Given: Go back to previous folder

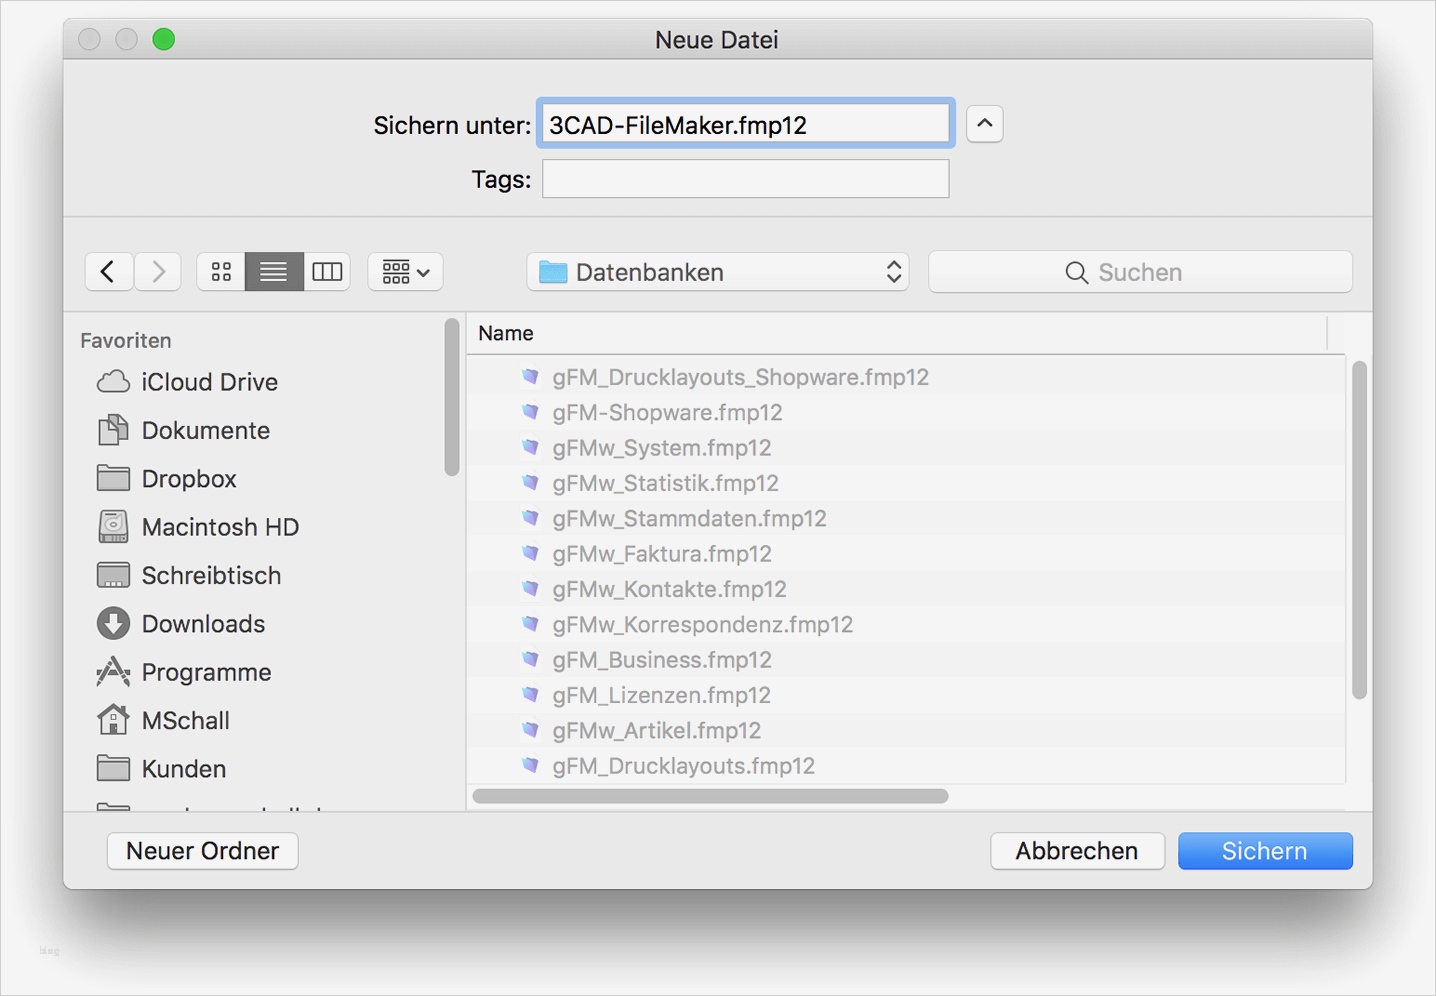Looking at the screenshot, I should click(x=108, y=272).
